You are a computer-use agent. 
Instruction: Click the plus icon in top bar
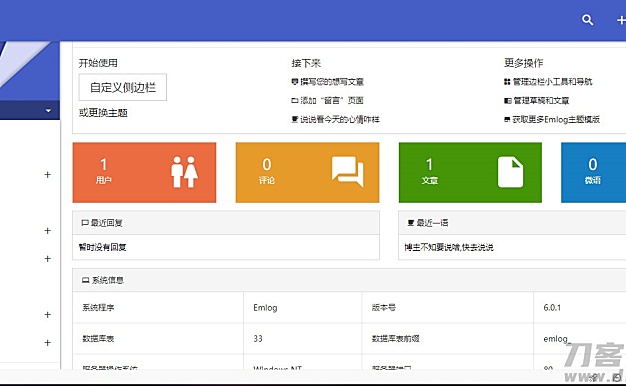tap(621, 20)
